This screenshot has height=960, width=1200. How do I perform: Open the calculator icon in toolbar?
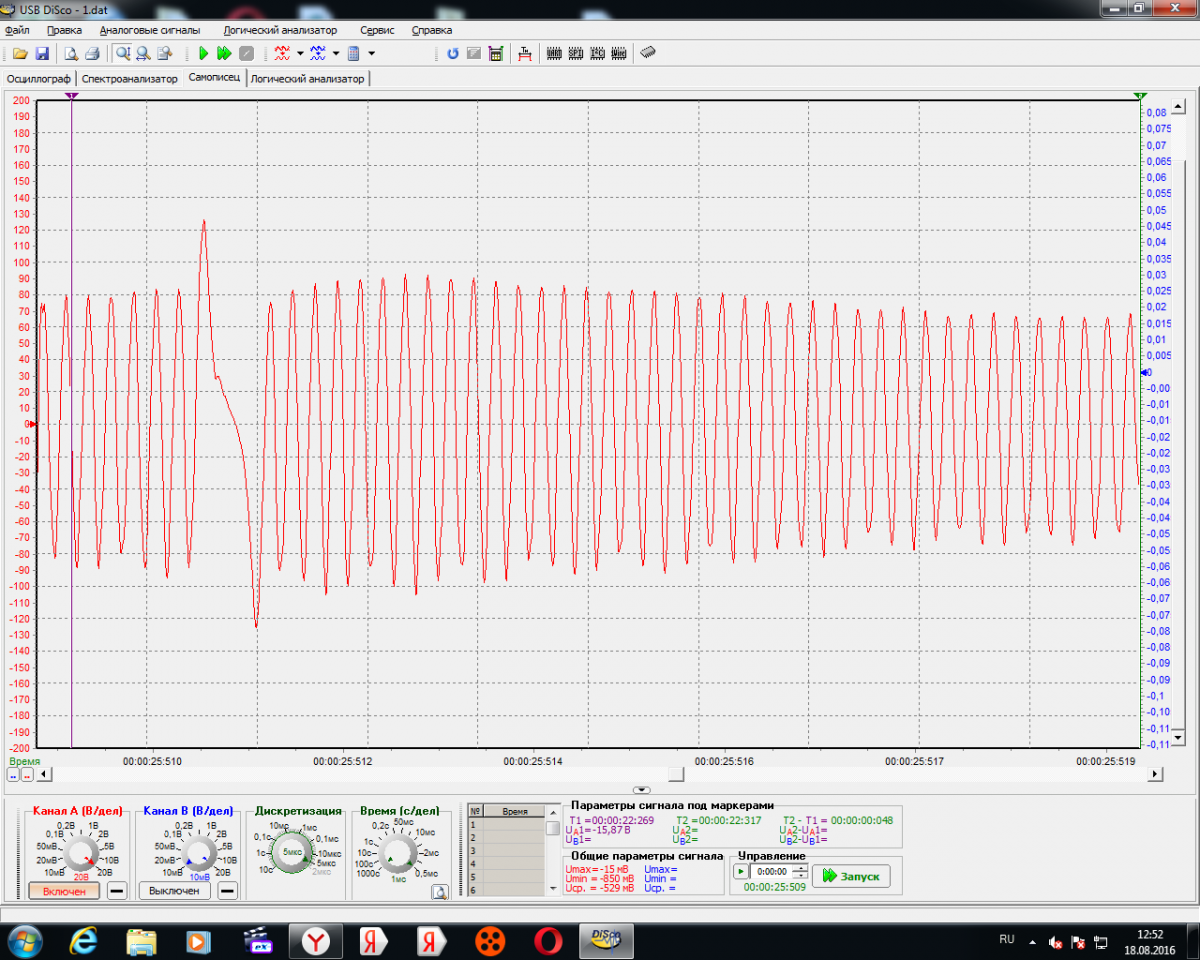coord(495,53)
